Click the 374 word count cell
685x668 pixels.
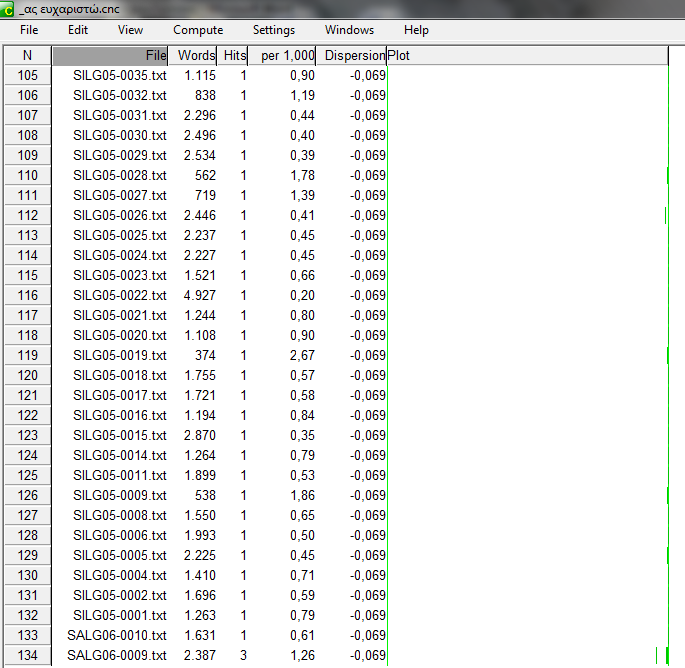click(205, 356)
